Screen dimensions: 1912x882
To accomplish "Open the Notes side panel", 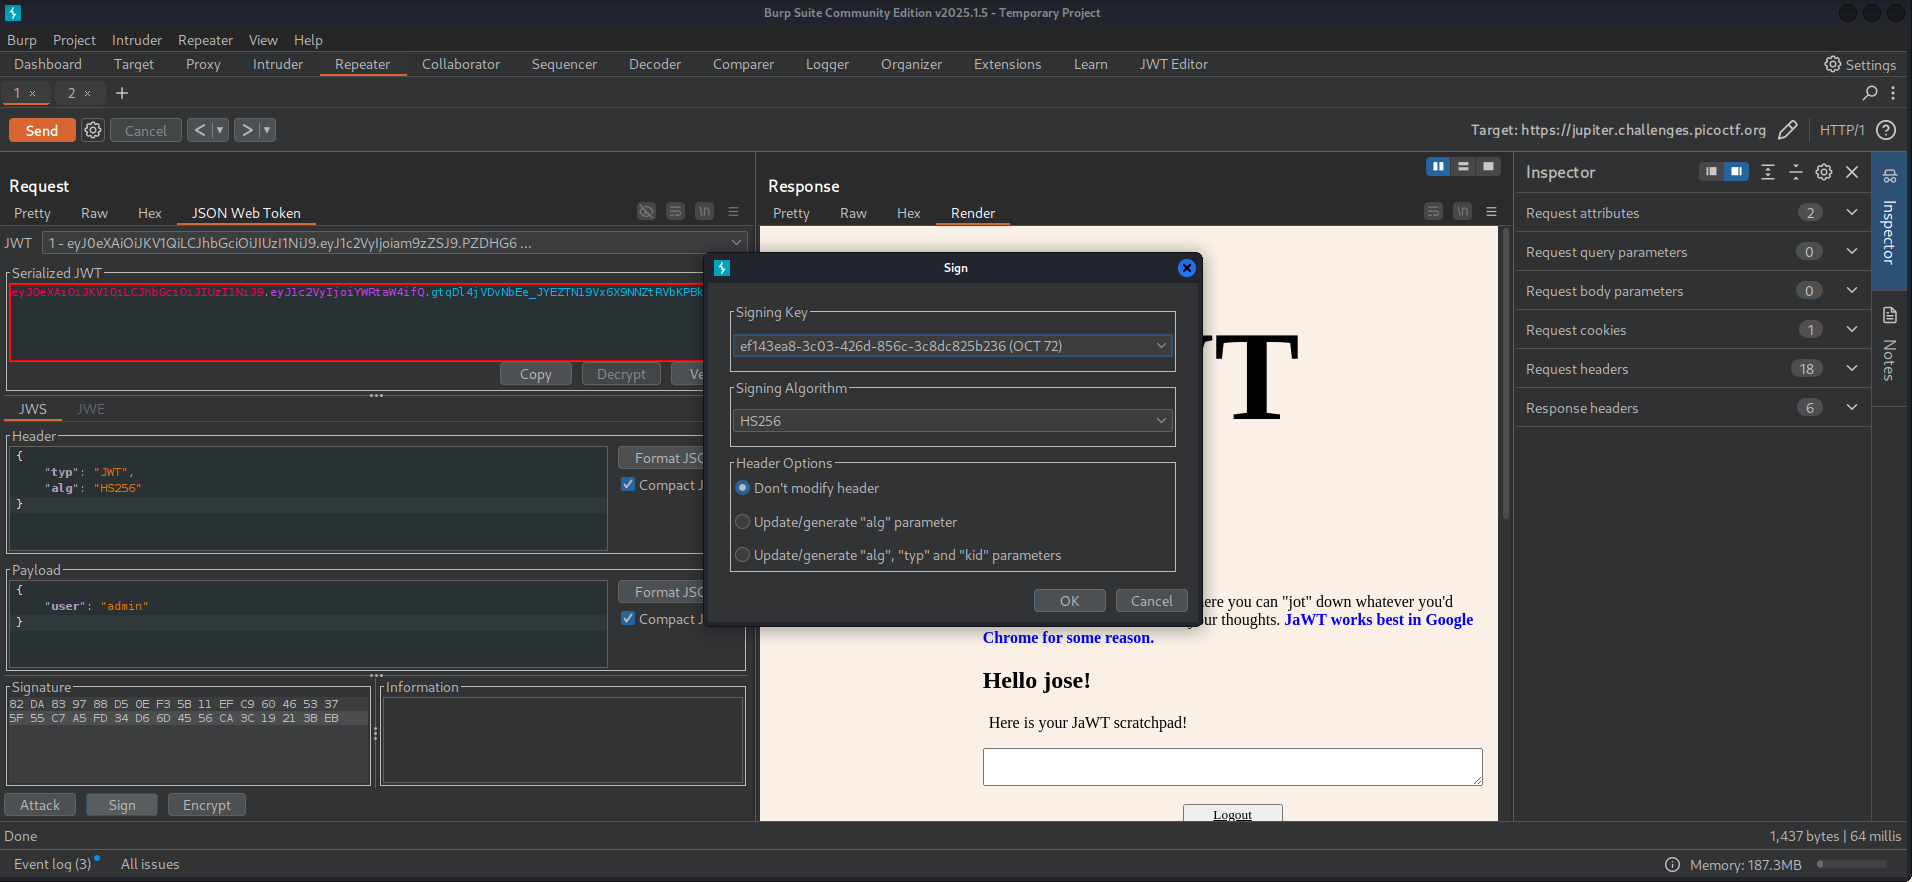I will [x=1890, y=346].
